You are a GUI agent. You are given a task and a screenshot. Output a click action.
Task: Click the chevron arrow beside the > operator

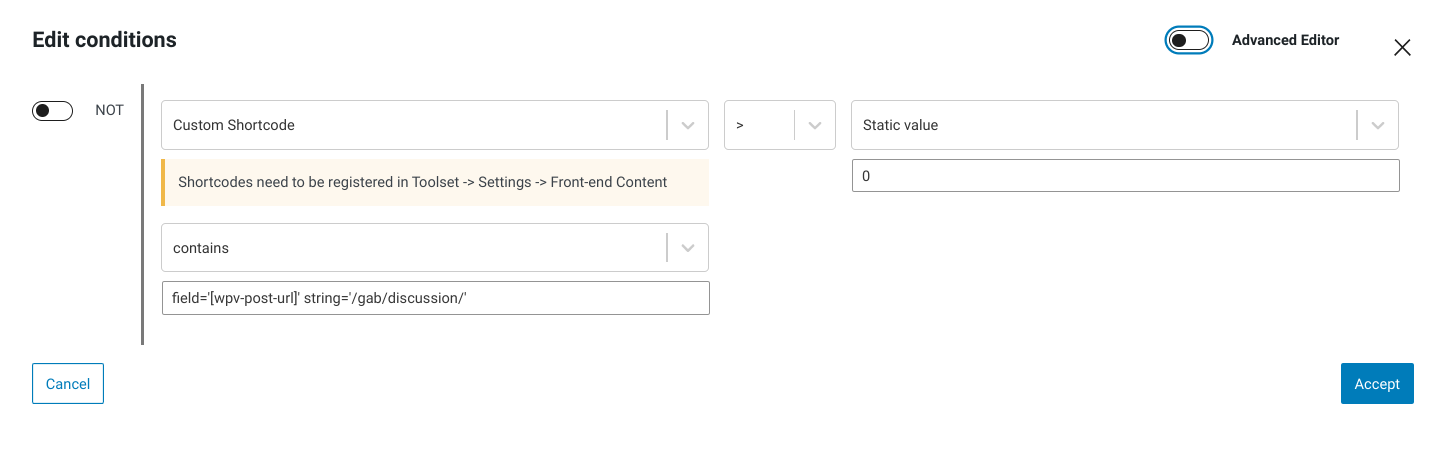pos(815,125)
